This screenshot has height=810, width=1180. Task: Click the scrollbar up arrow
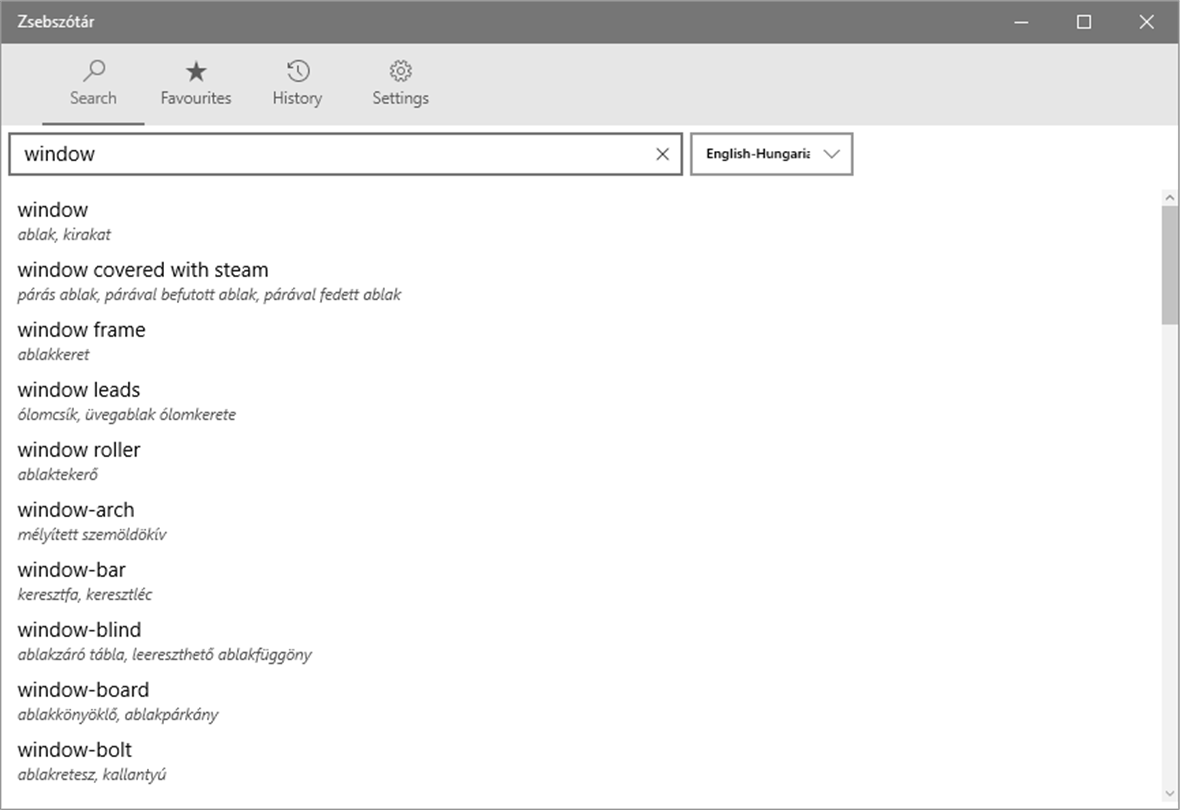1169,198
